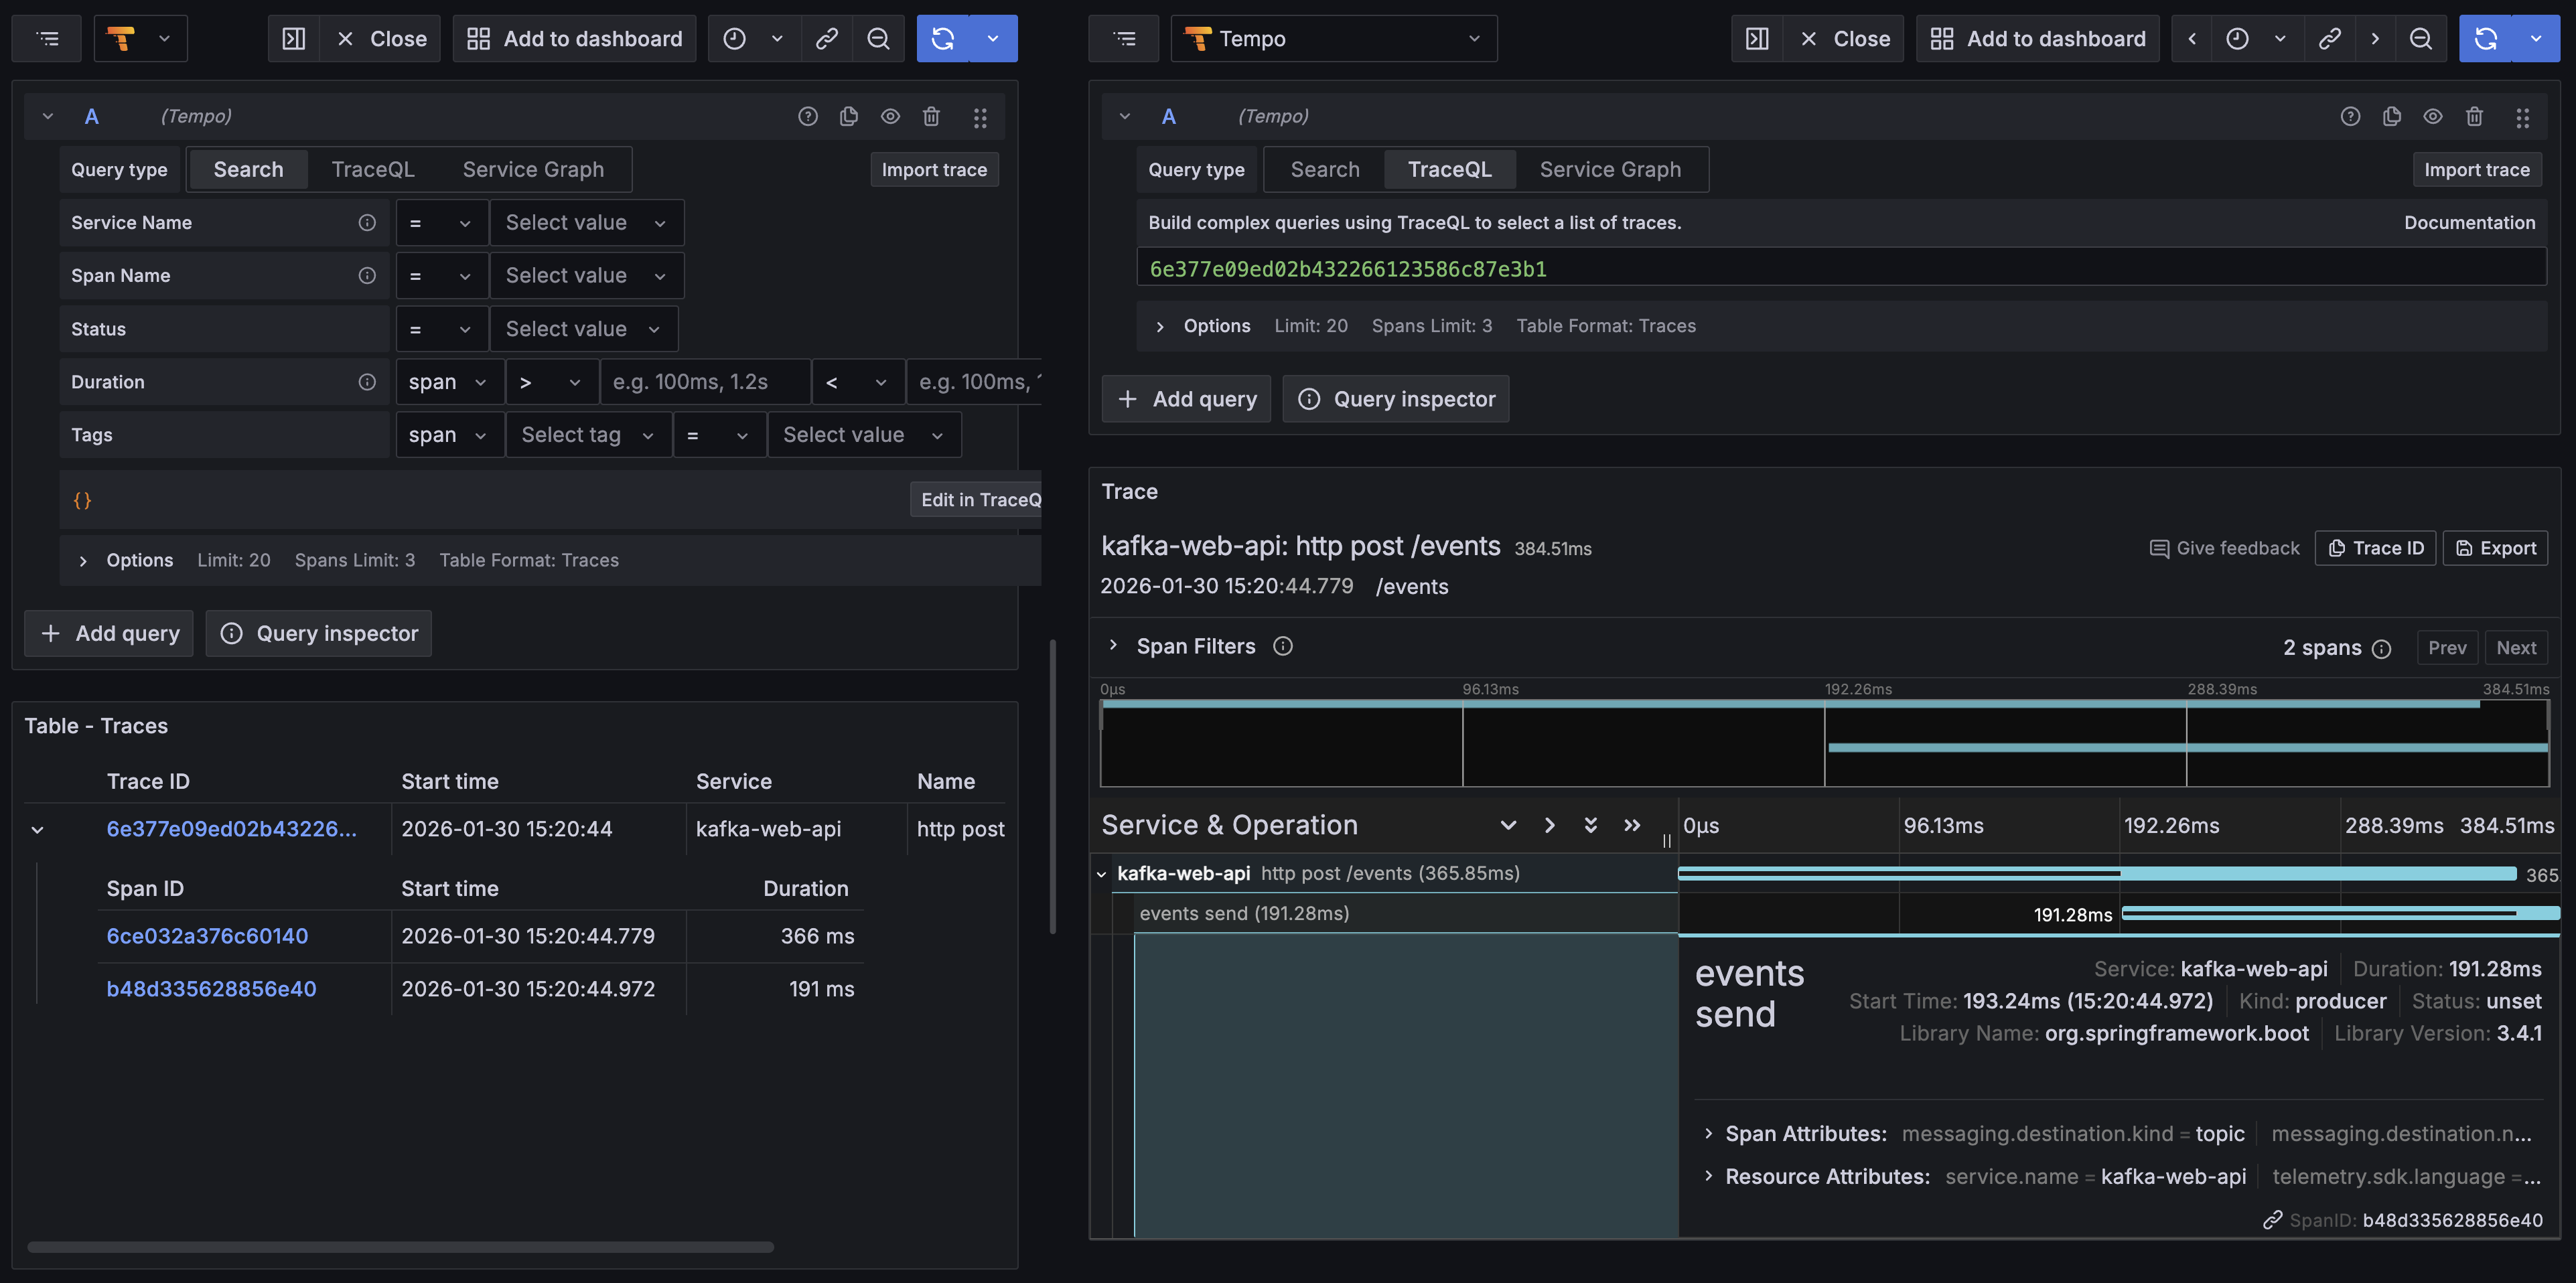Zoom out the time range with the magnifier icon
This screenshot has height=1283, width=2576.
878,38
